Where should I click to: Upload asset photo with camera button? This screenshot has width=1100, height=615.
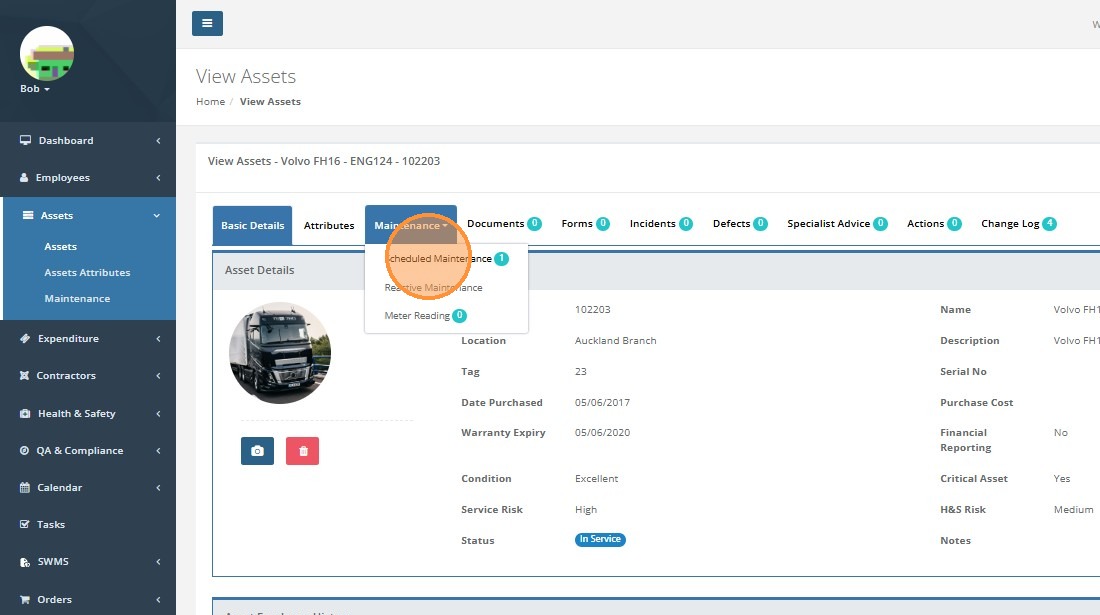coord(257,451)
